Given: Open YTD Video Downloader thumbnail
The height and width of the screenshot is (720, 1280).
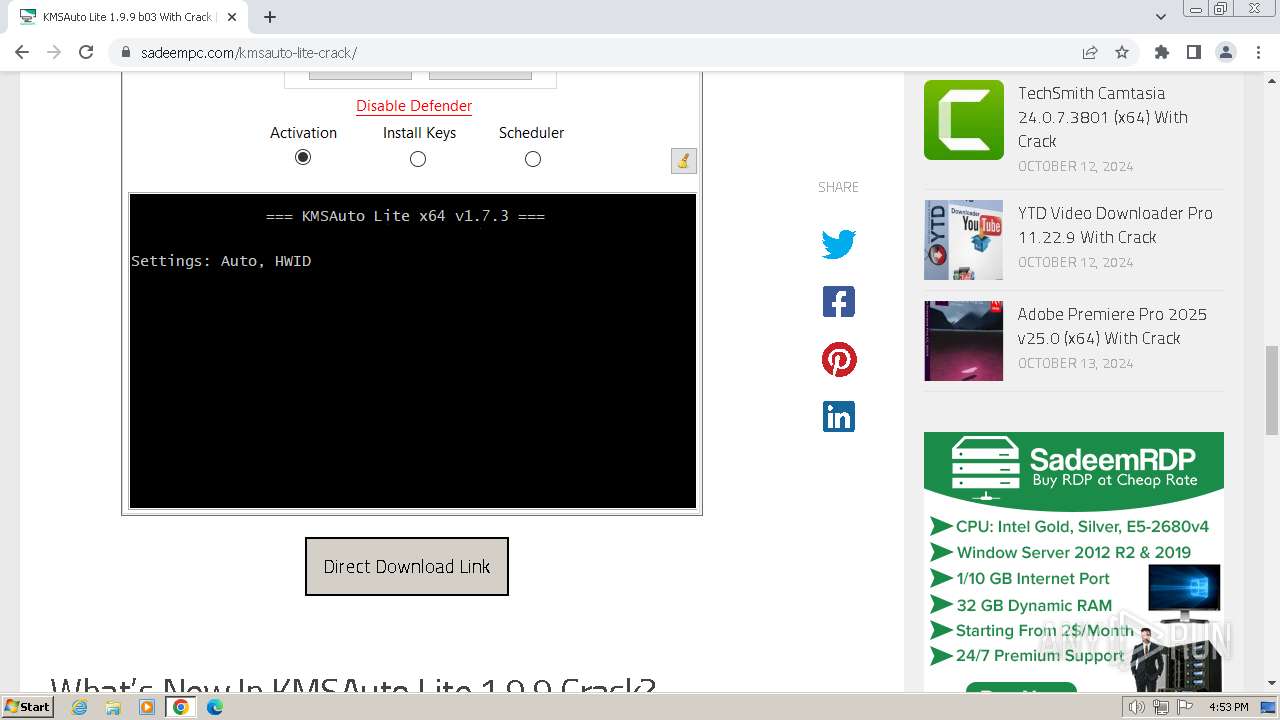Looking at the screenshot, I should coord(964,240).
